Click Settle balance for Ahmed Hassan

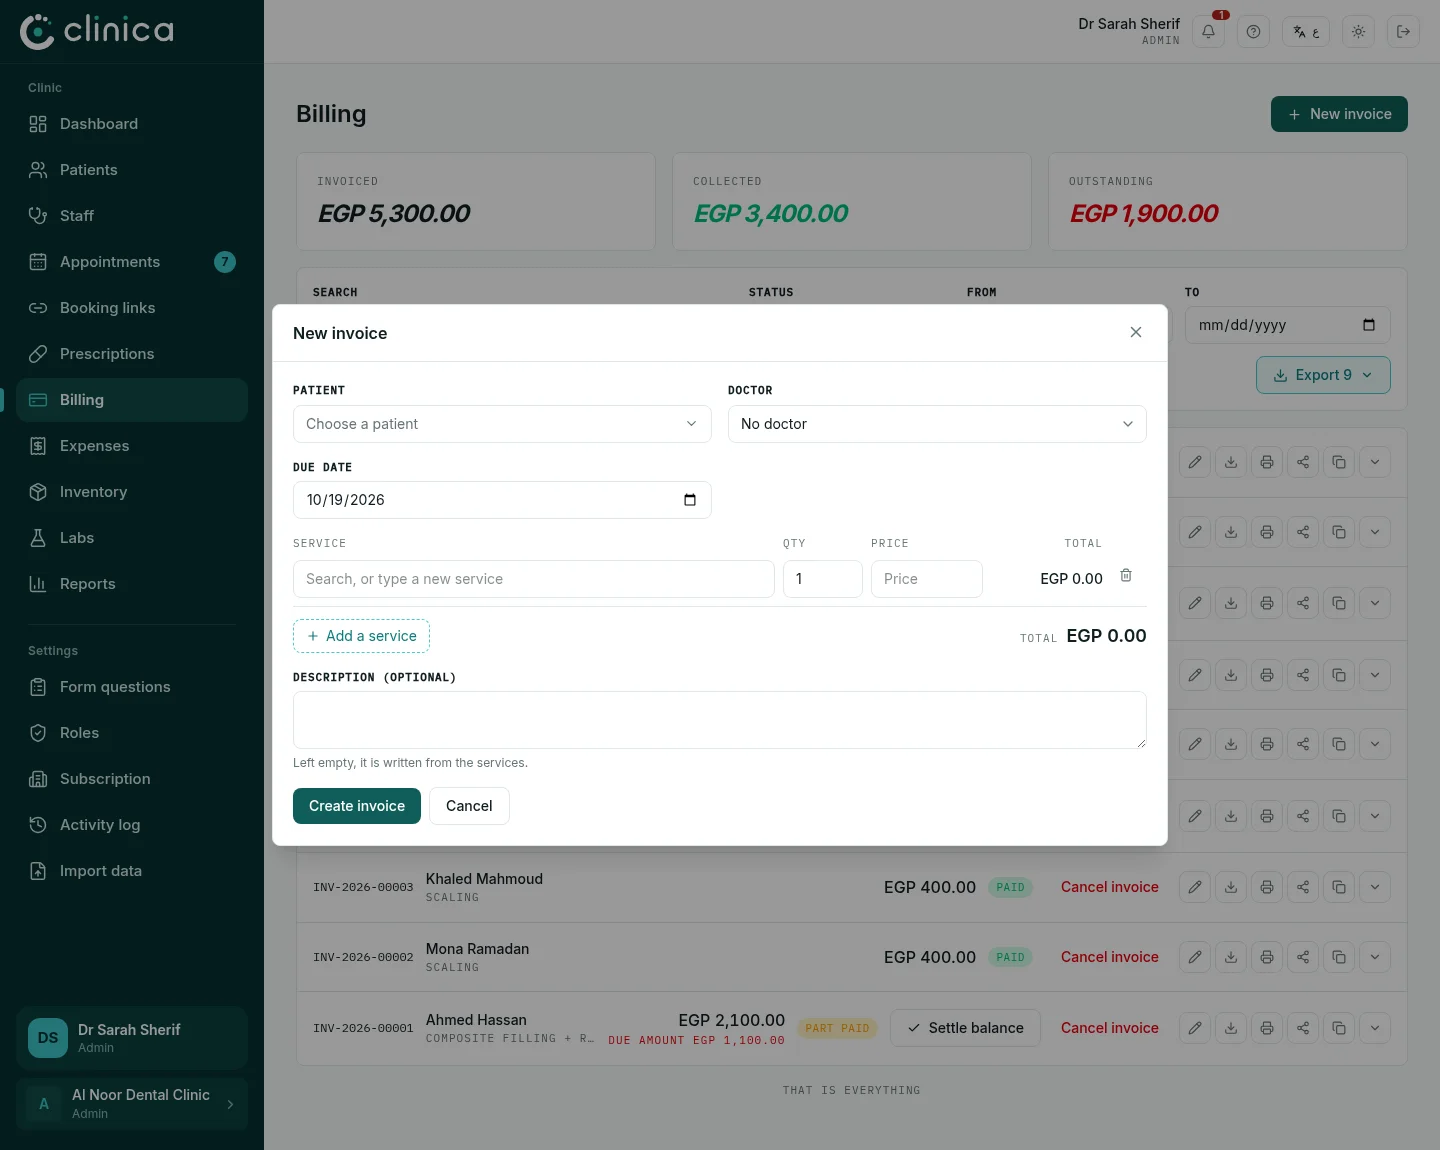965,1028
